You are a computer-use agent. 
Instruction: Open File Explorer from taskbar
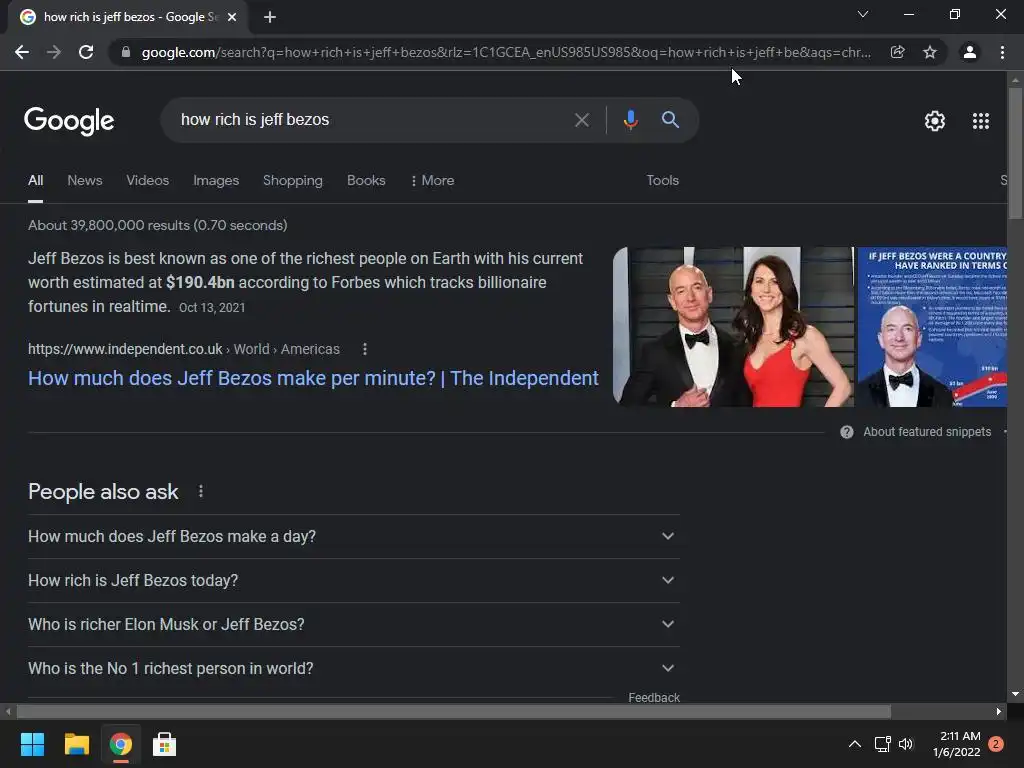click(76, 744)
